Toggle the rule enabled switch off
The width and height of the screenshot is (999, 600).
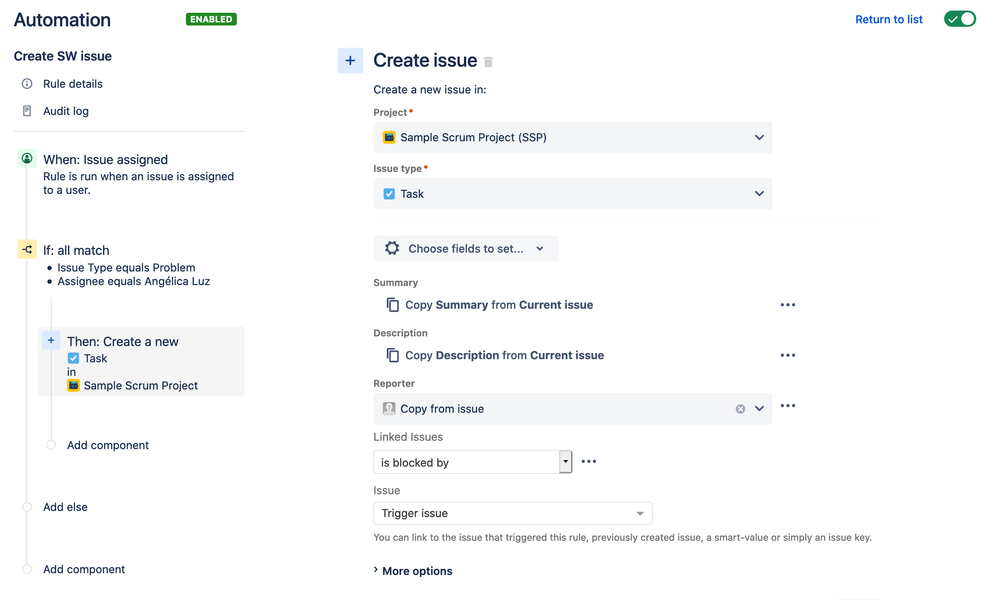(959, 19)
